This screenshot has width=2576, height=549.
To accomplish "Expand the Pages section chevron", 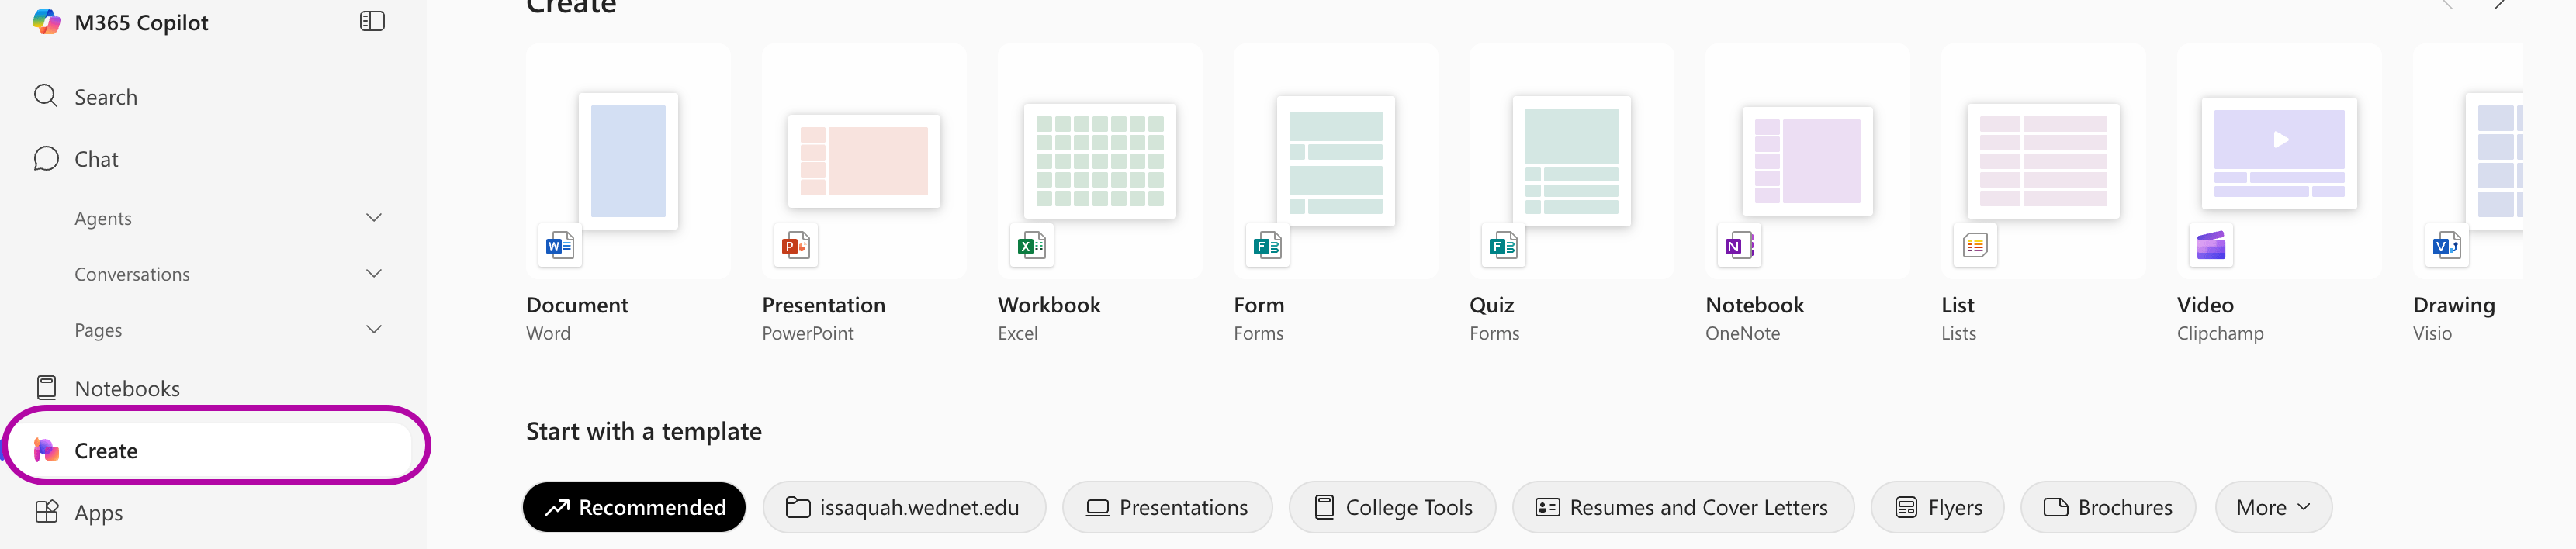I will (374, 330).
